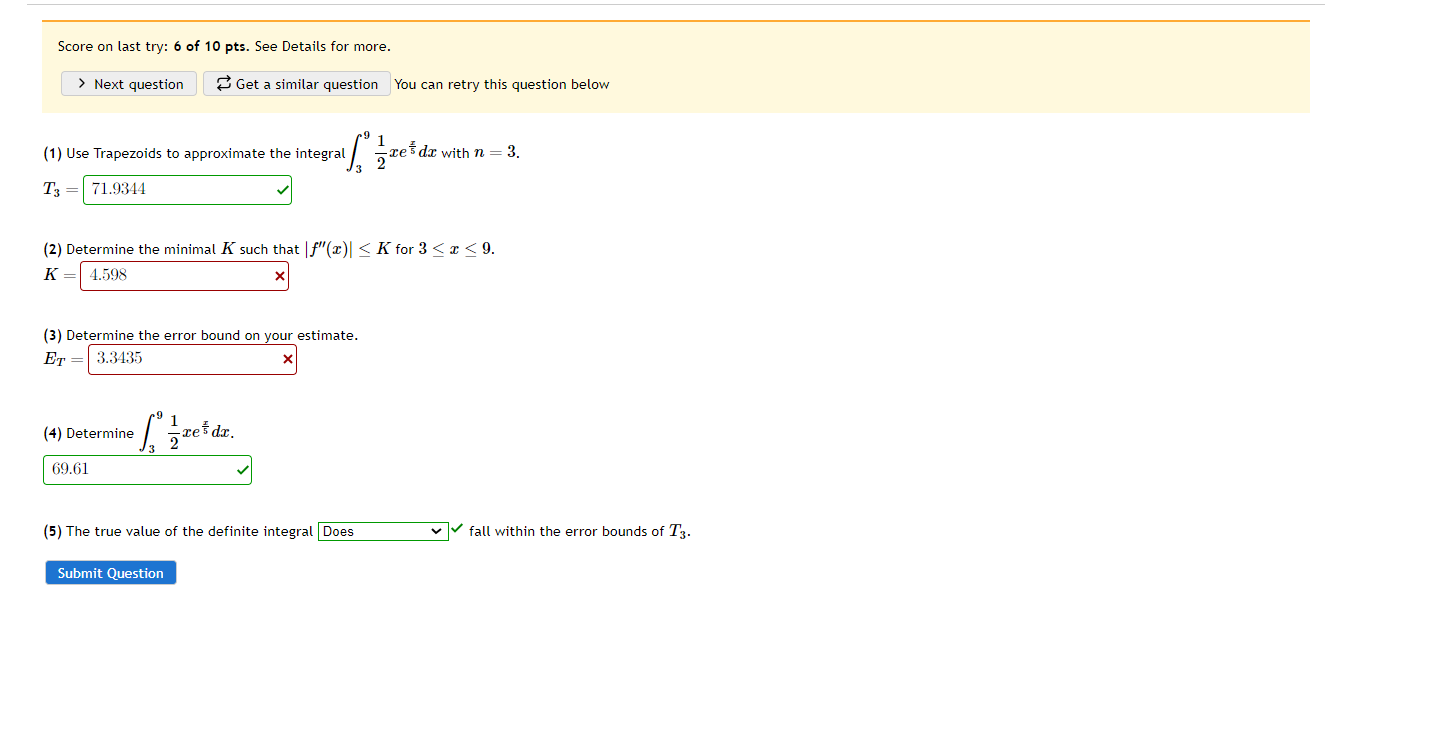Click the red X beside the ET answer
This screenshot has width=1432, height=752.
point(287,359)
